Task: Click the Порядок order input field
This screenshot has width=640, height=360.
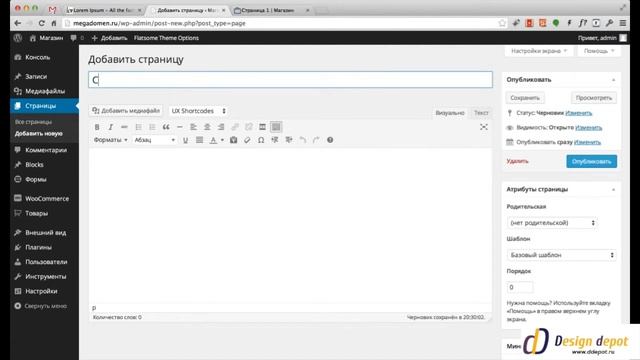Action: click(520, 287)
